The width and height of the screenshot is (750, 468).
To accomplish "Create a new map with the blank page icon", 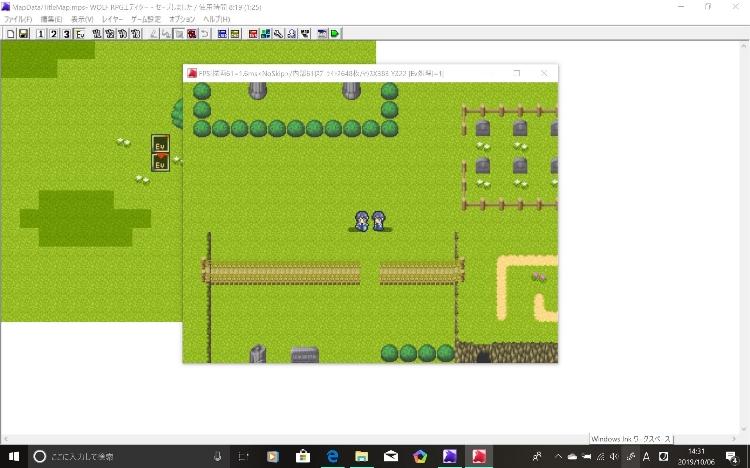I will [x=9, y=33].
